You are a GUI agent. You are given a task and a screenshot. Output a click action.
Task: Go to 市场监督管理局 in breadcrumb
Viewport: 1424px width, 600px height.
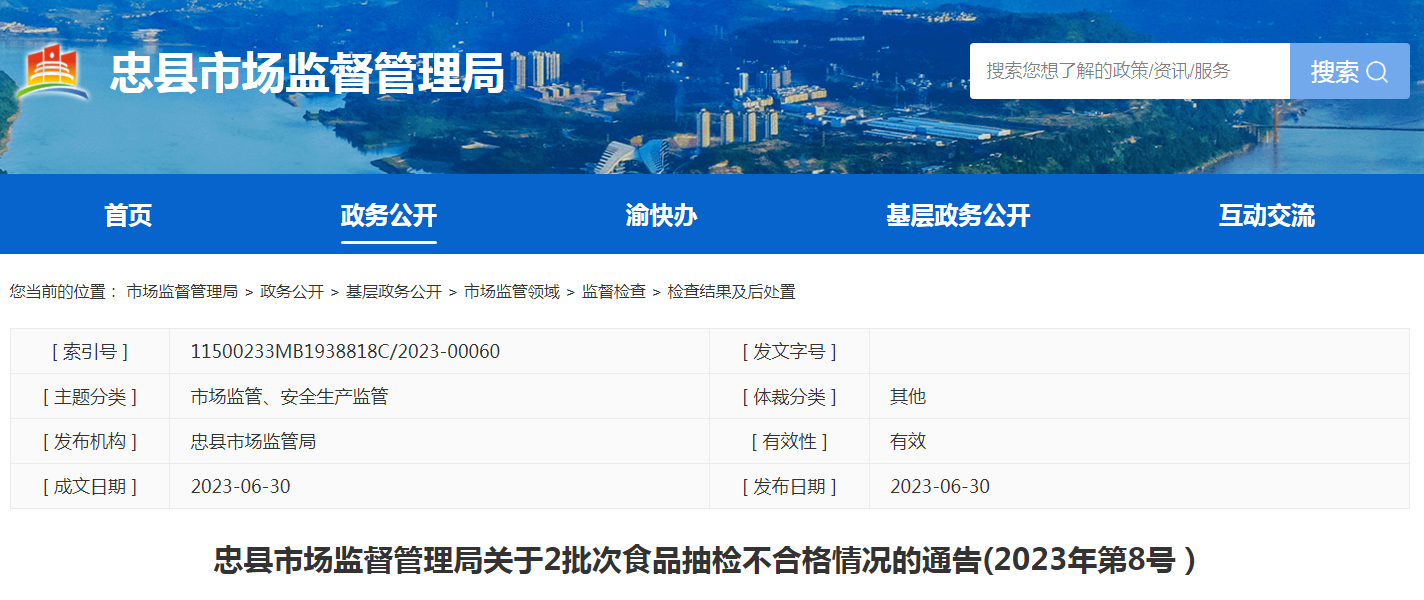coord(182,292)
